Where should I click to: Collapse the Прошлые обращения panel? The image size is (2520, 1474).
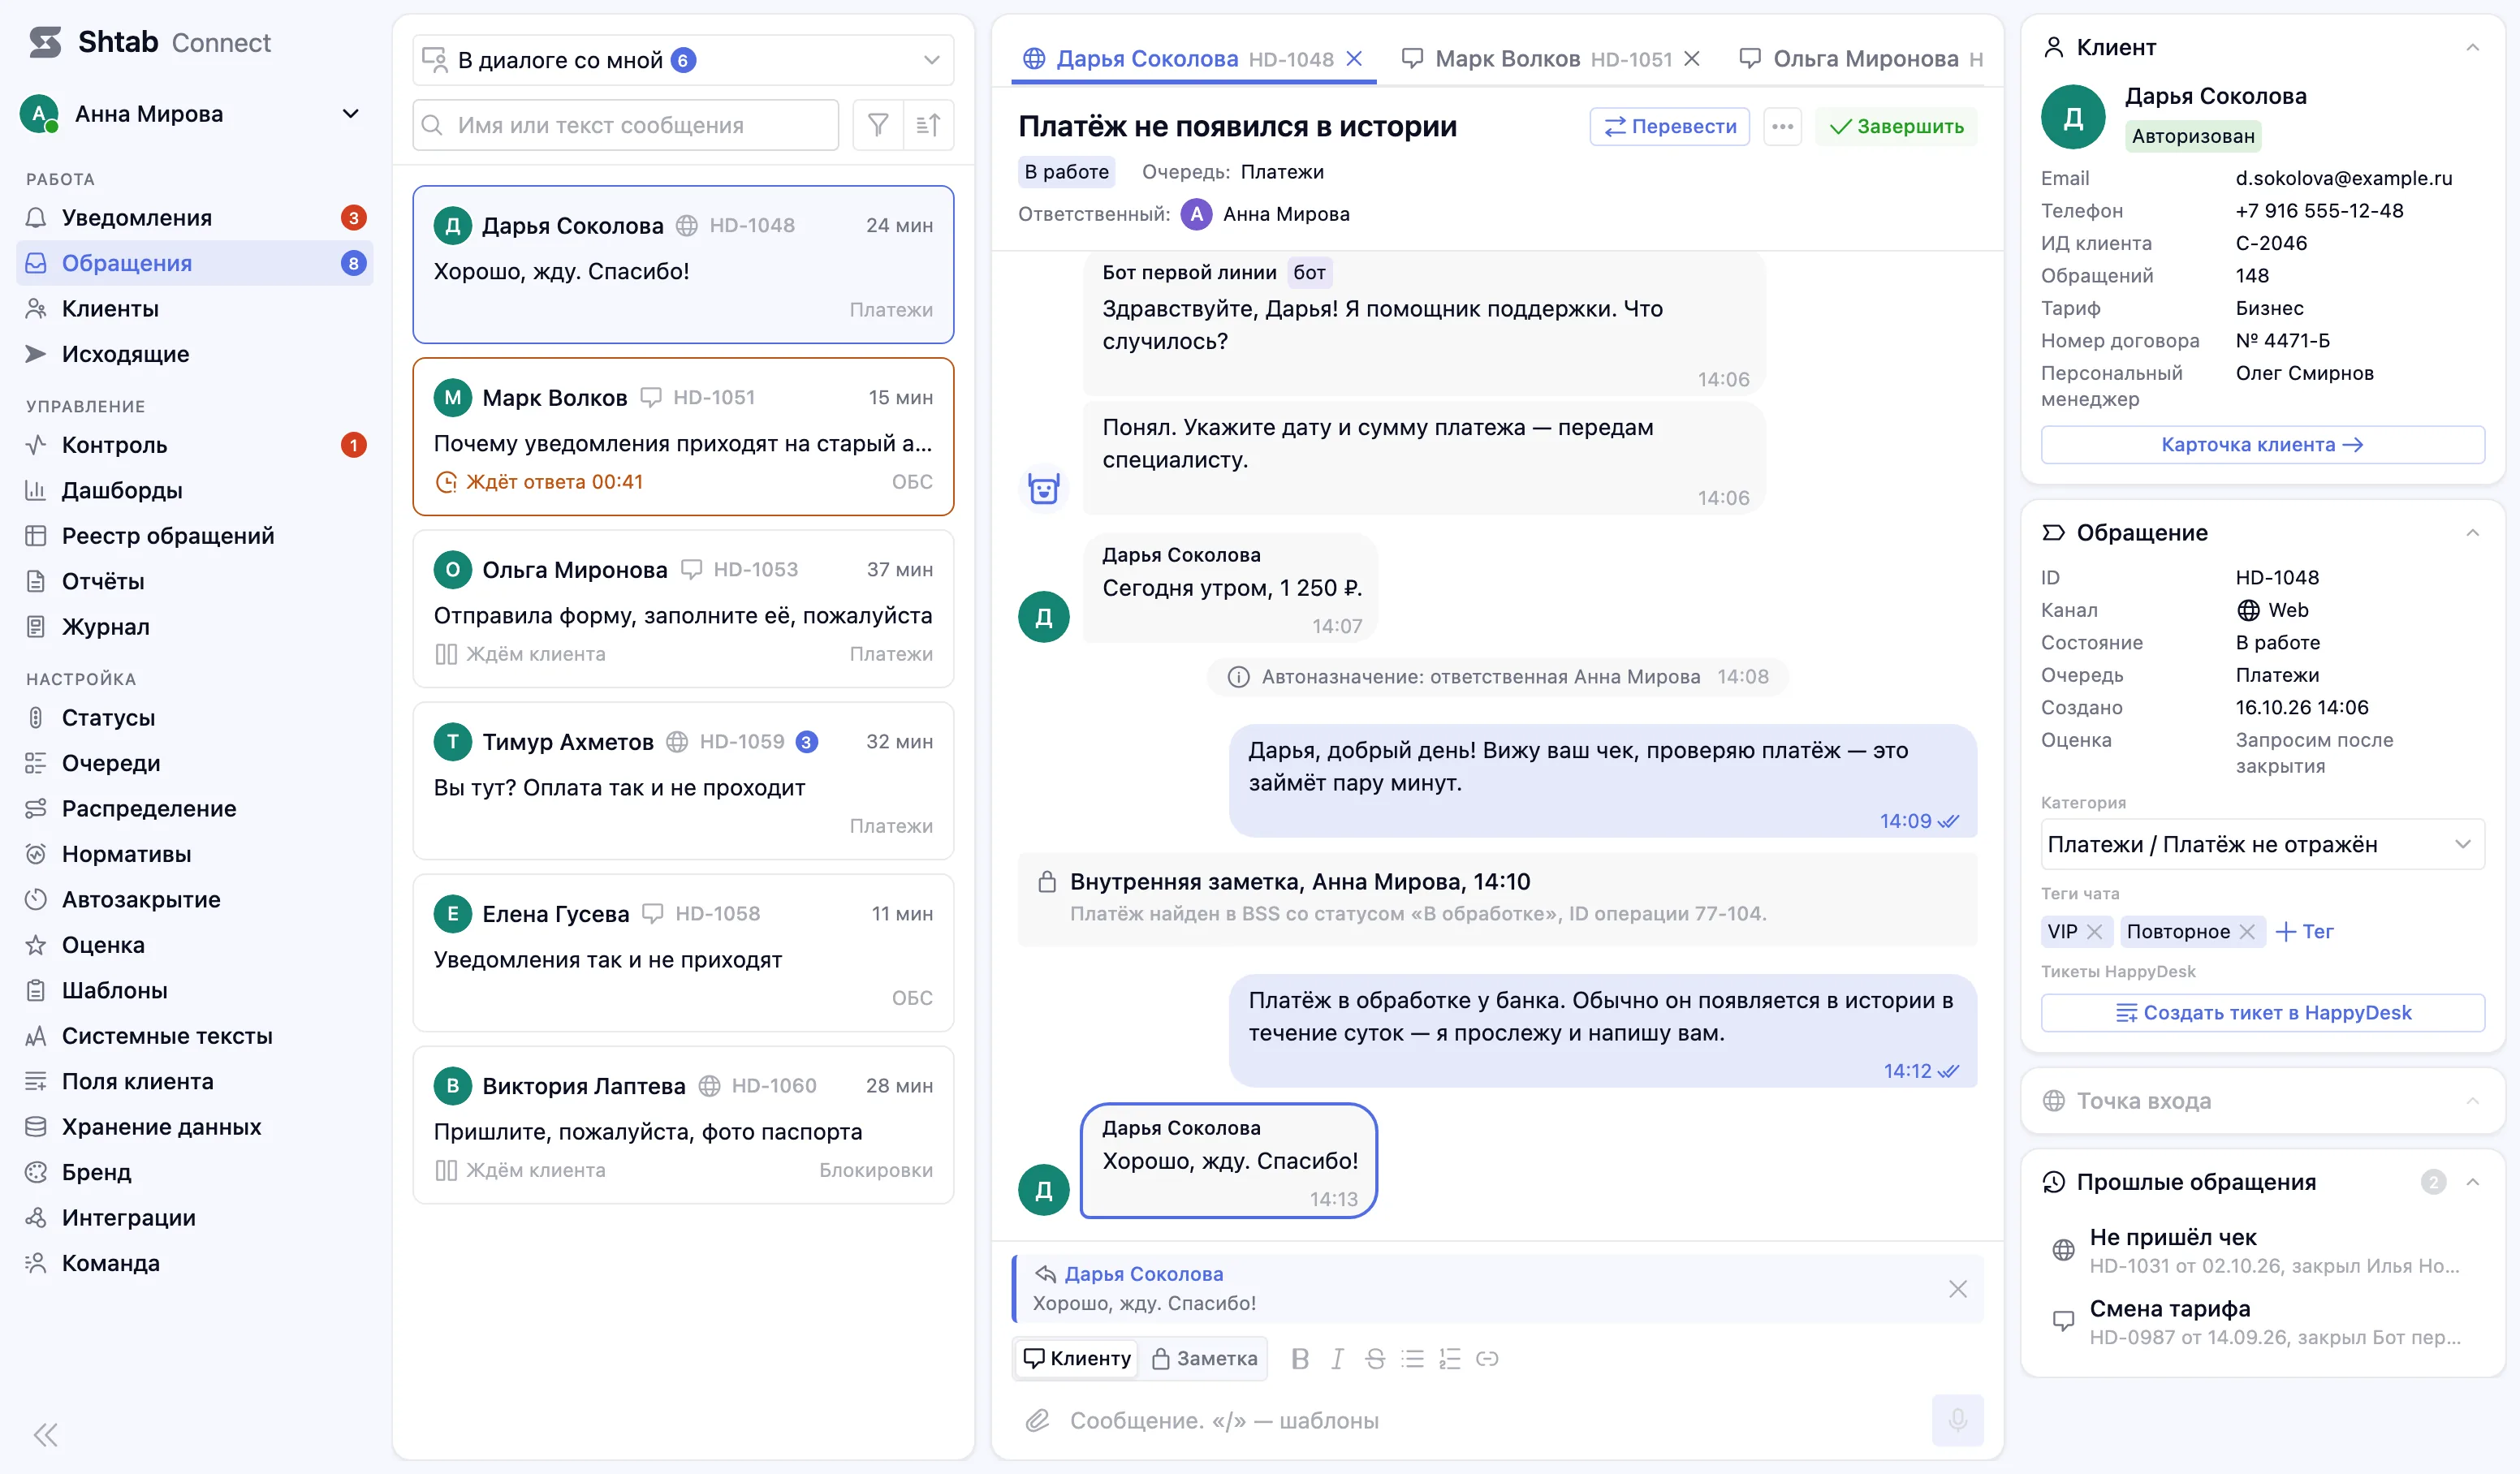coord(2472,1182)
